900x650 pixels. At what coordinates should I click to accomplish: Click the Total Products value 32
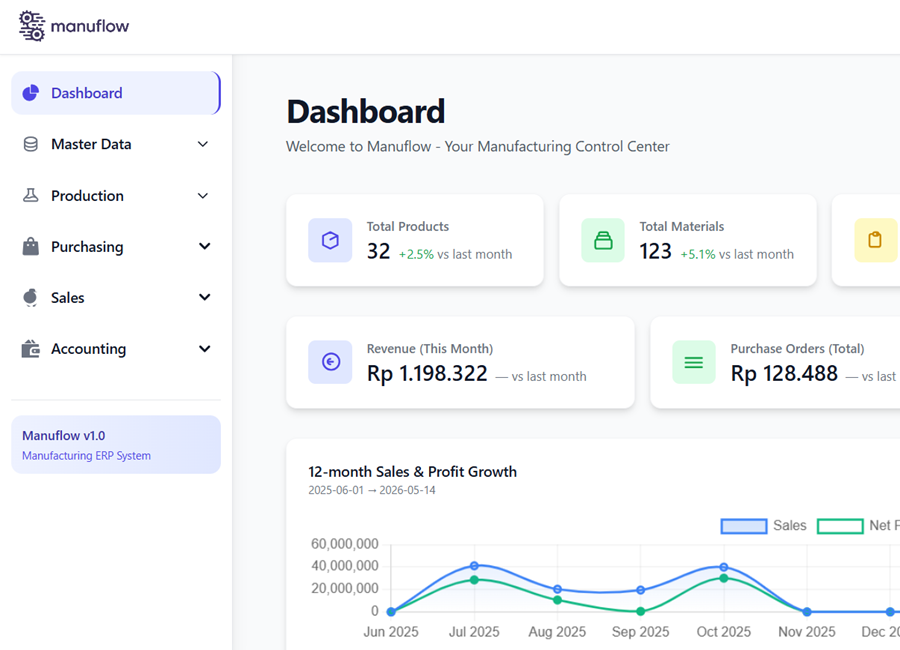point(378,252)
